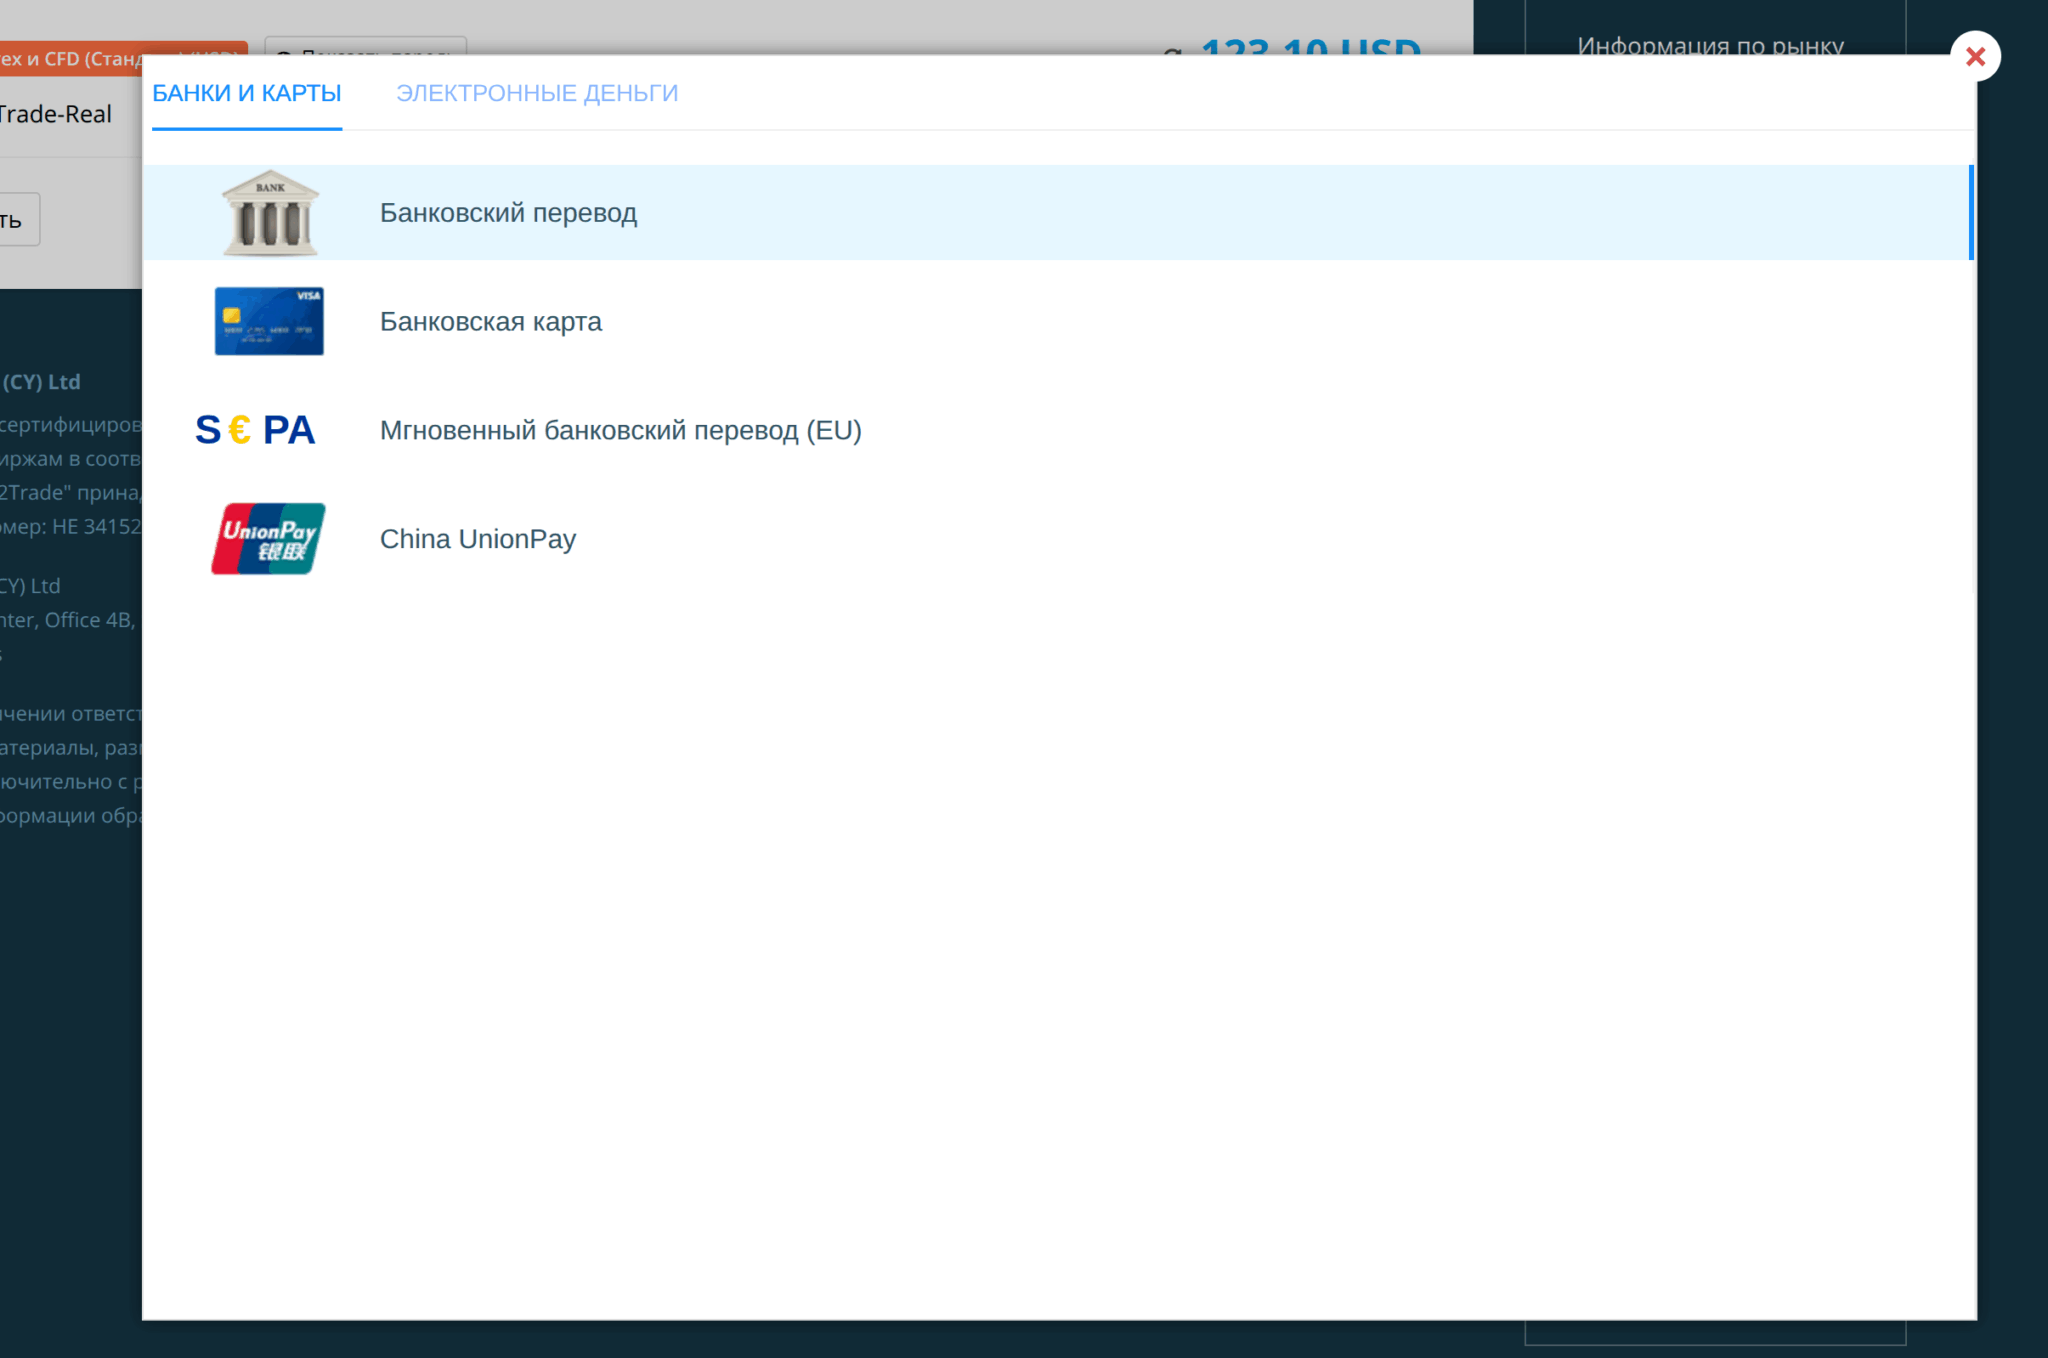Select Мгновенный банковский перевод (EU) option

(x=620, y=431)
